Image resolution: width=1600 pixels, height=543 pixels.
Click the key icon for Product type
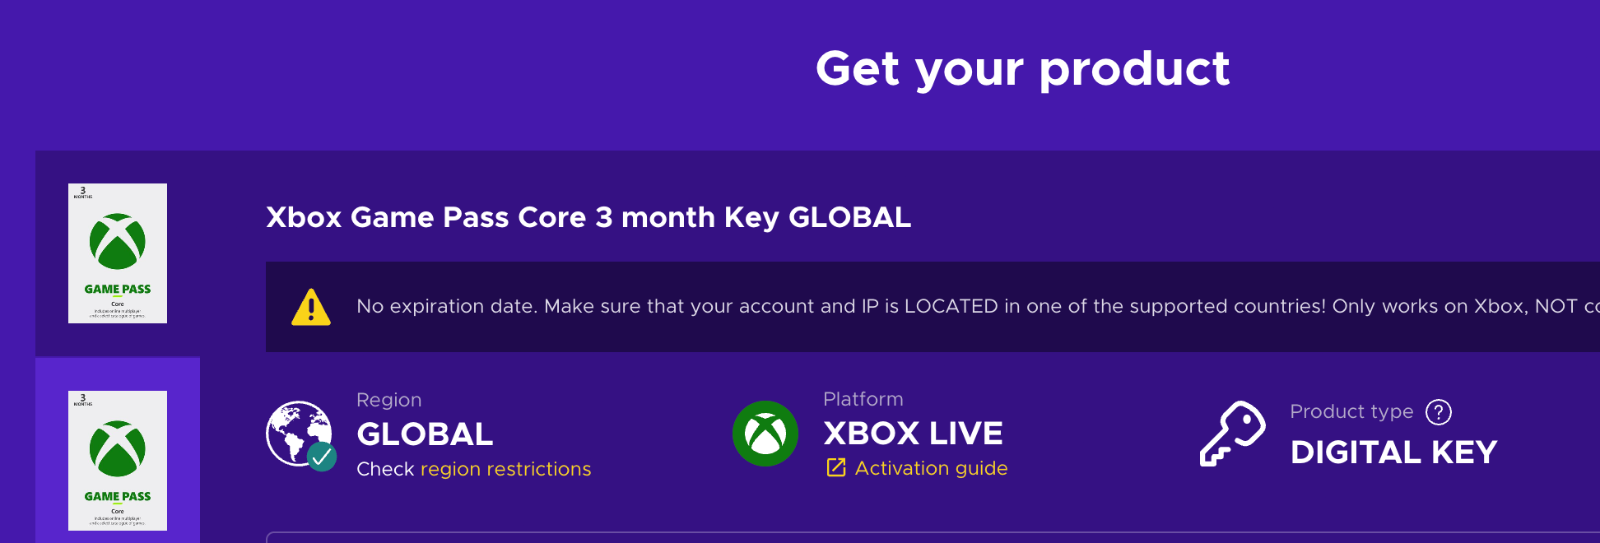[1232, 434]
